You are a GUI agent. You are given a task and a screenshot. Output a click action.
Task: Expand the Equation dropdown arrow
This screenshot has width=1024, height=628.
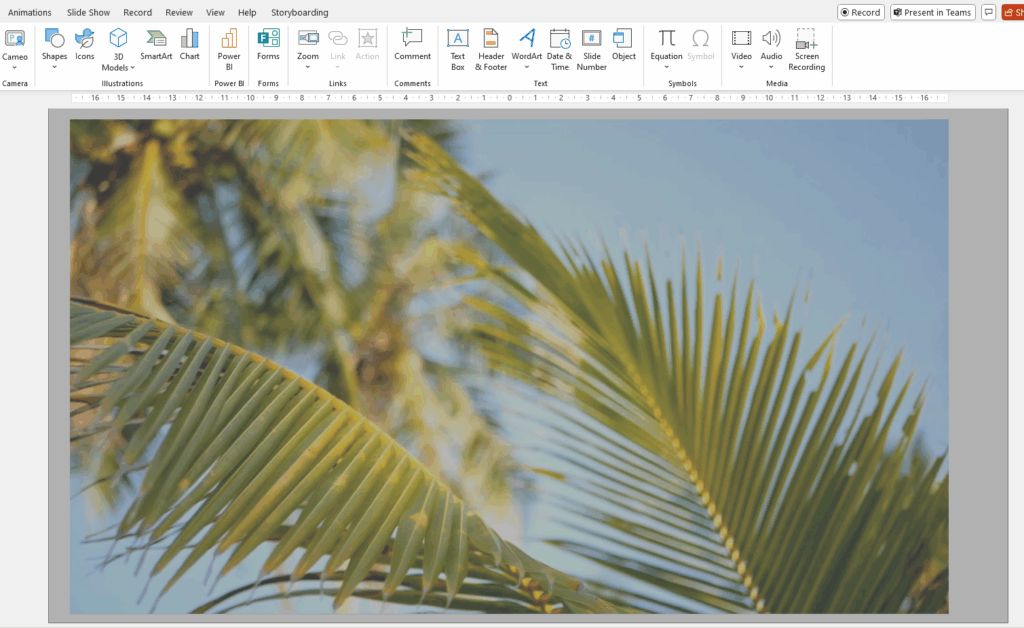pos(666,67)
